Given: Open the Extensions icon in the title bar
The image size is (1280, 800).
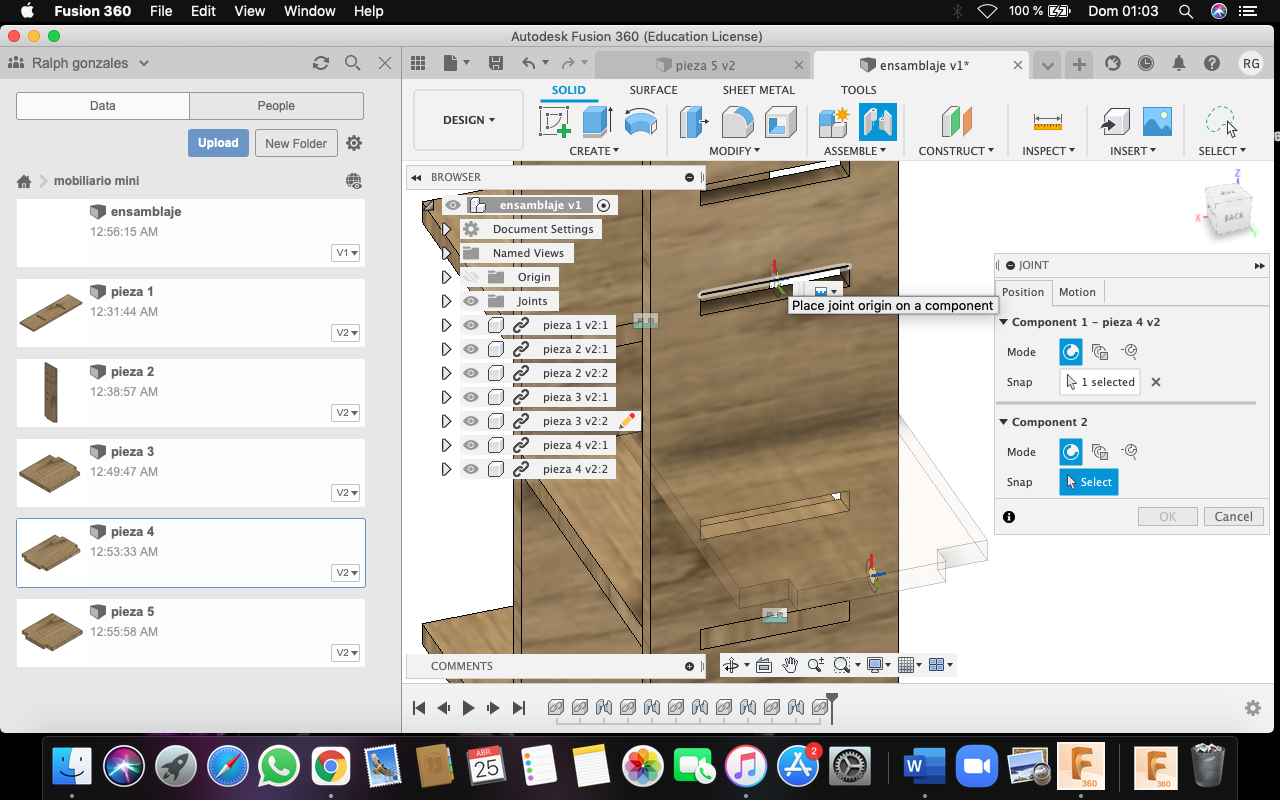Looking at the screenshot, I should 1113,63.
